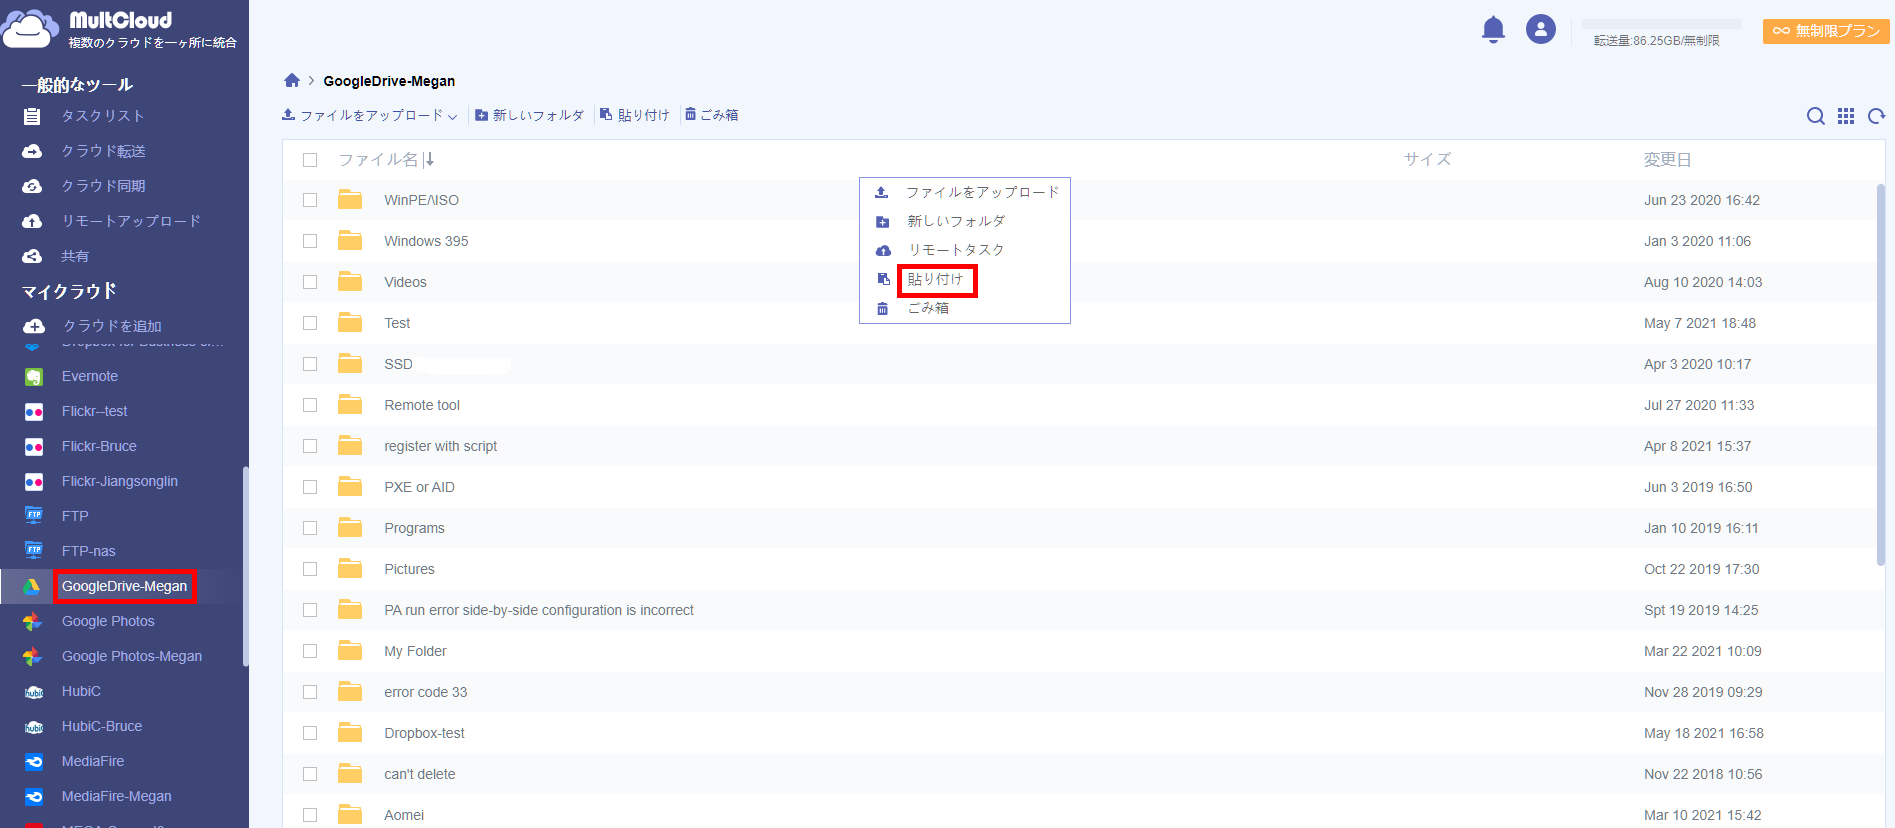Click the file list vertical scrollbar

[x=1880, y=374]
